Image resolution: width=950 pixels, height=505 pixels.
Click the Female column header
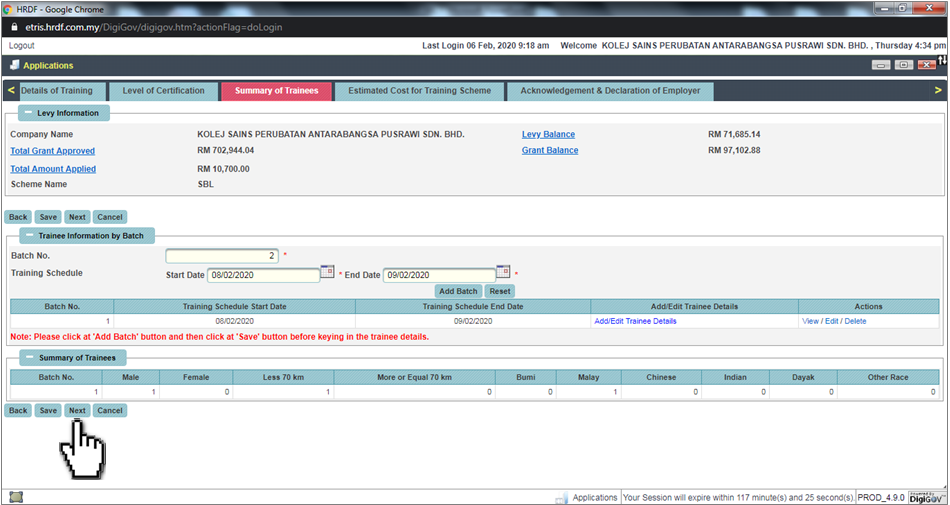click(x=196, y=377)
